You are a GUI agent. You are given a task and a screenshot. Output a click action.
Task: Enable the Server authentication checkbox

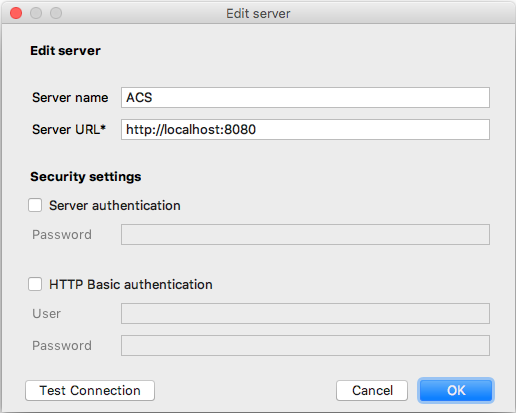(35, 205)
